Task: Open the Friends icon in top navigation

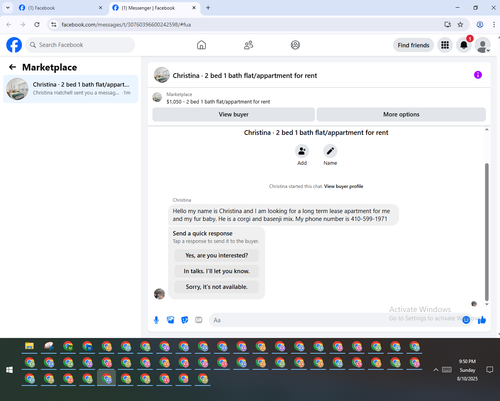Action: point(248,45)
